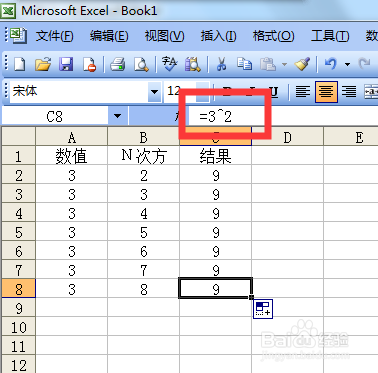
Task: Open the Undo history dropdown arrow
Action: point(347,64)
